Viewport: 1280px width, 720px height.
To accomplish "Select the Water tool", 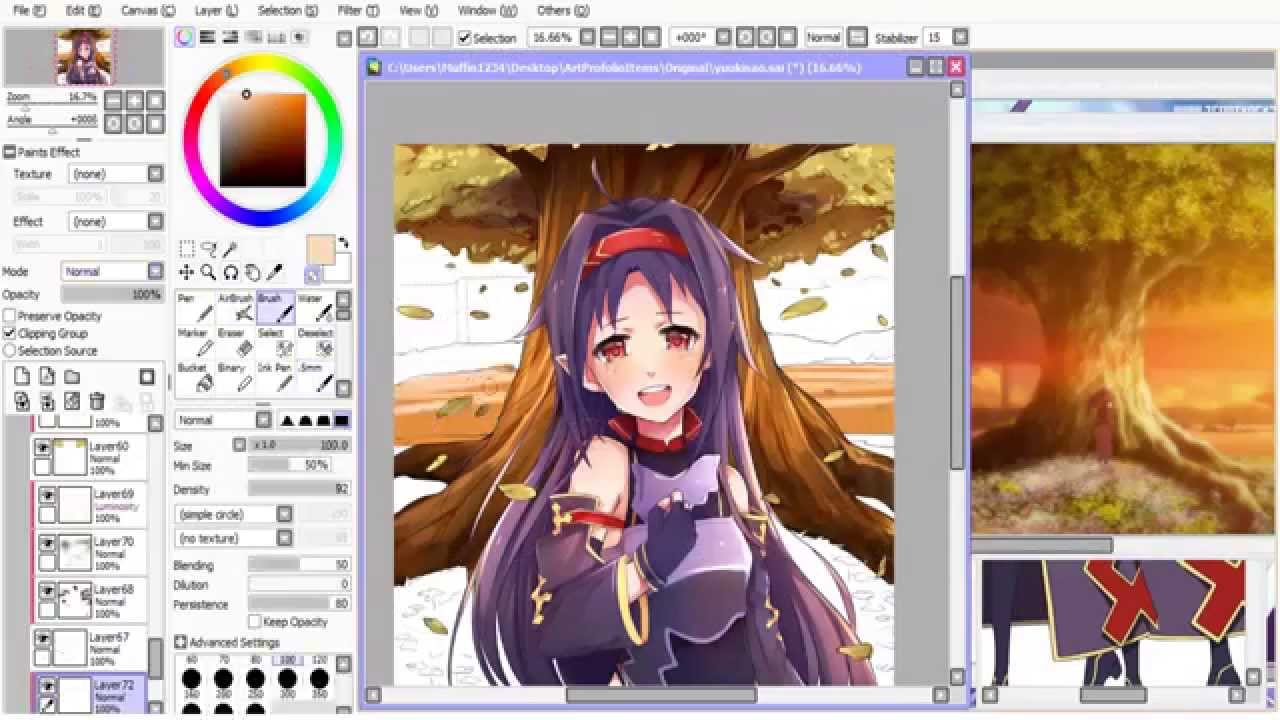I will coord(315,307).
